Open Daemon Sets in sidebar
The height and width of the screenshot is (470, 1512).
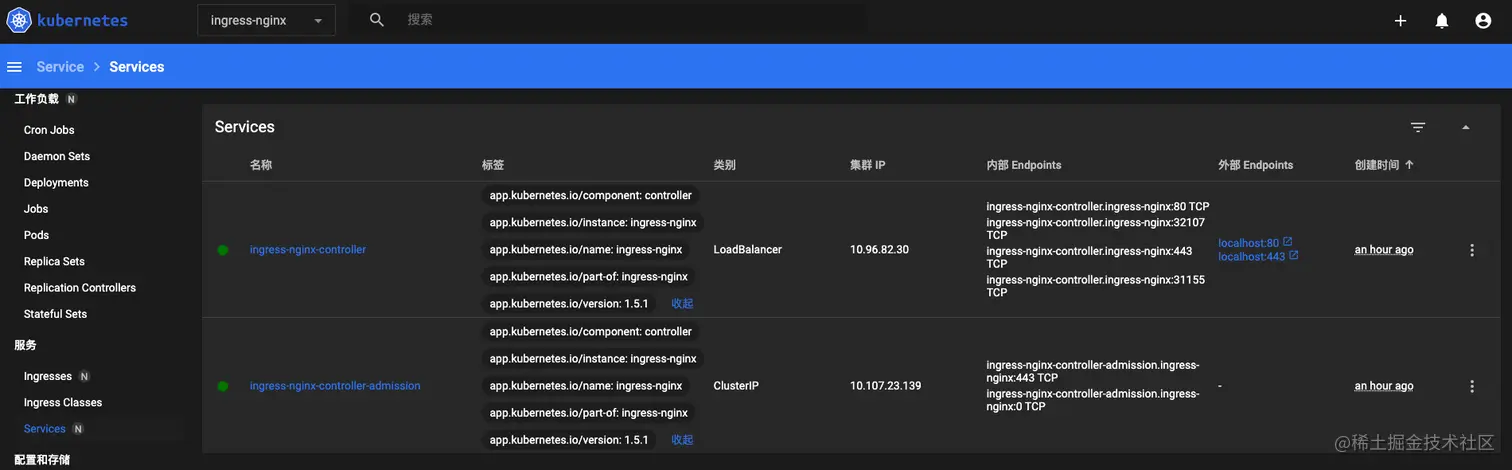(57, 156)
